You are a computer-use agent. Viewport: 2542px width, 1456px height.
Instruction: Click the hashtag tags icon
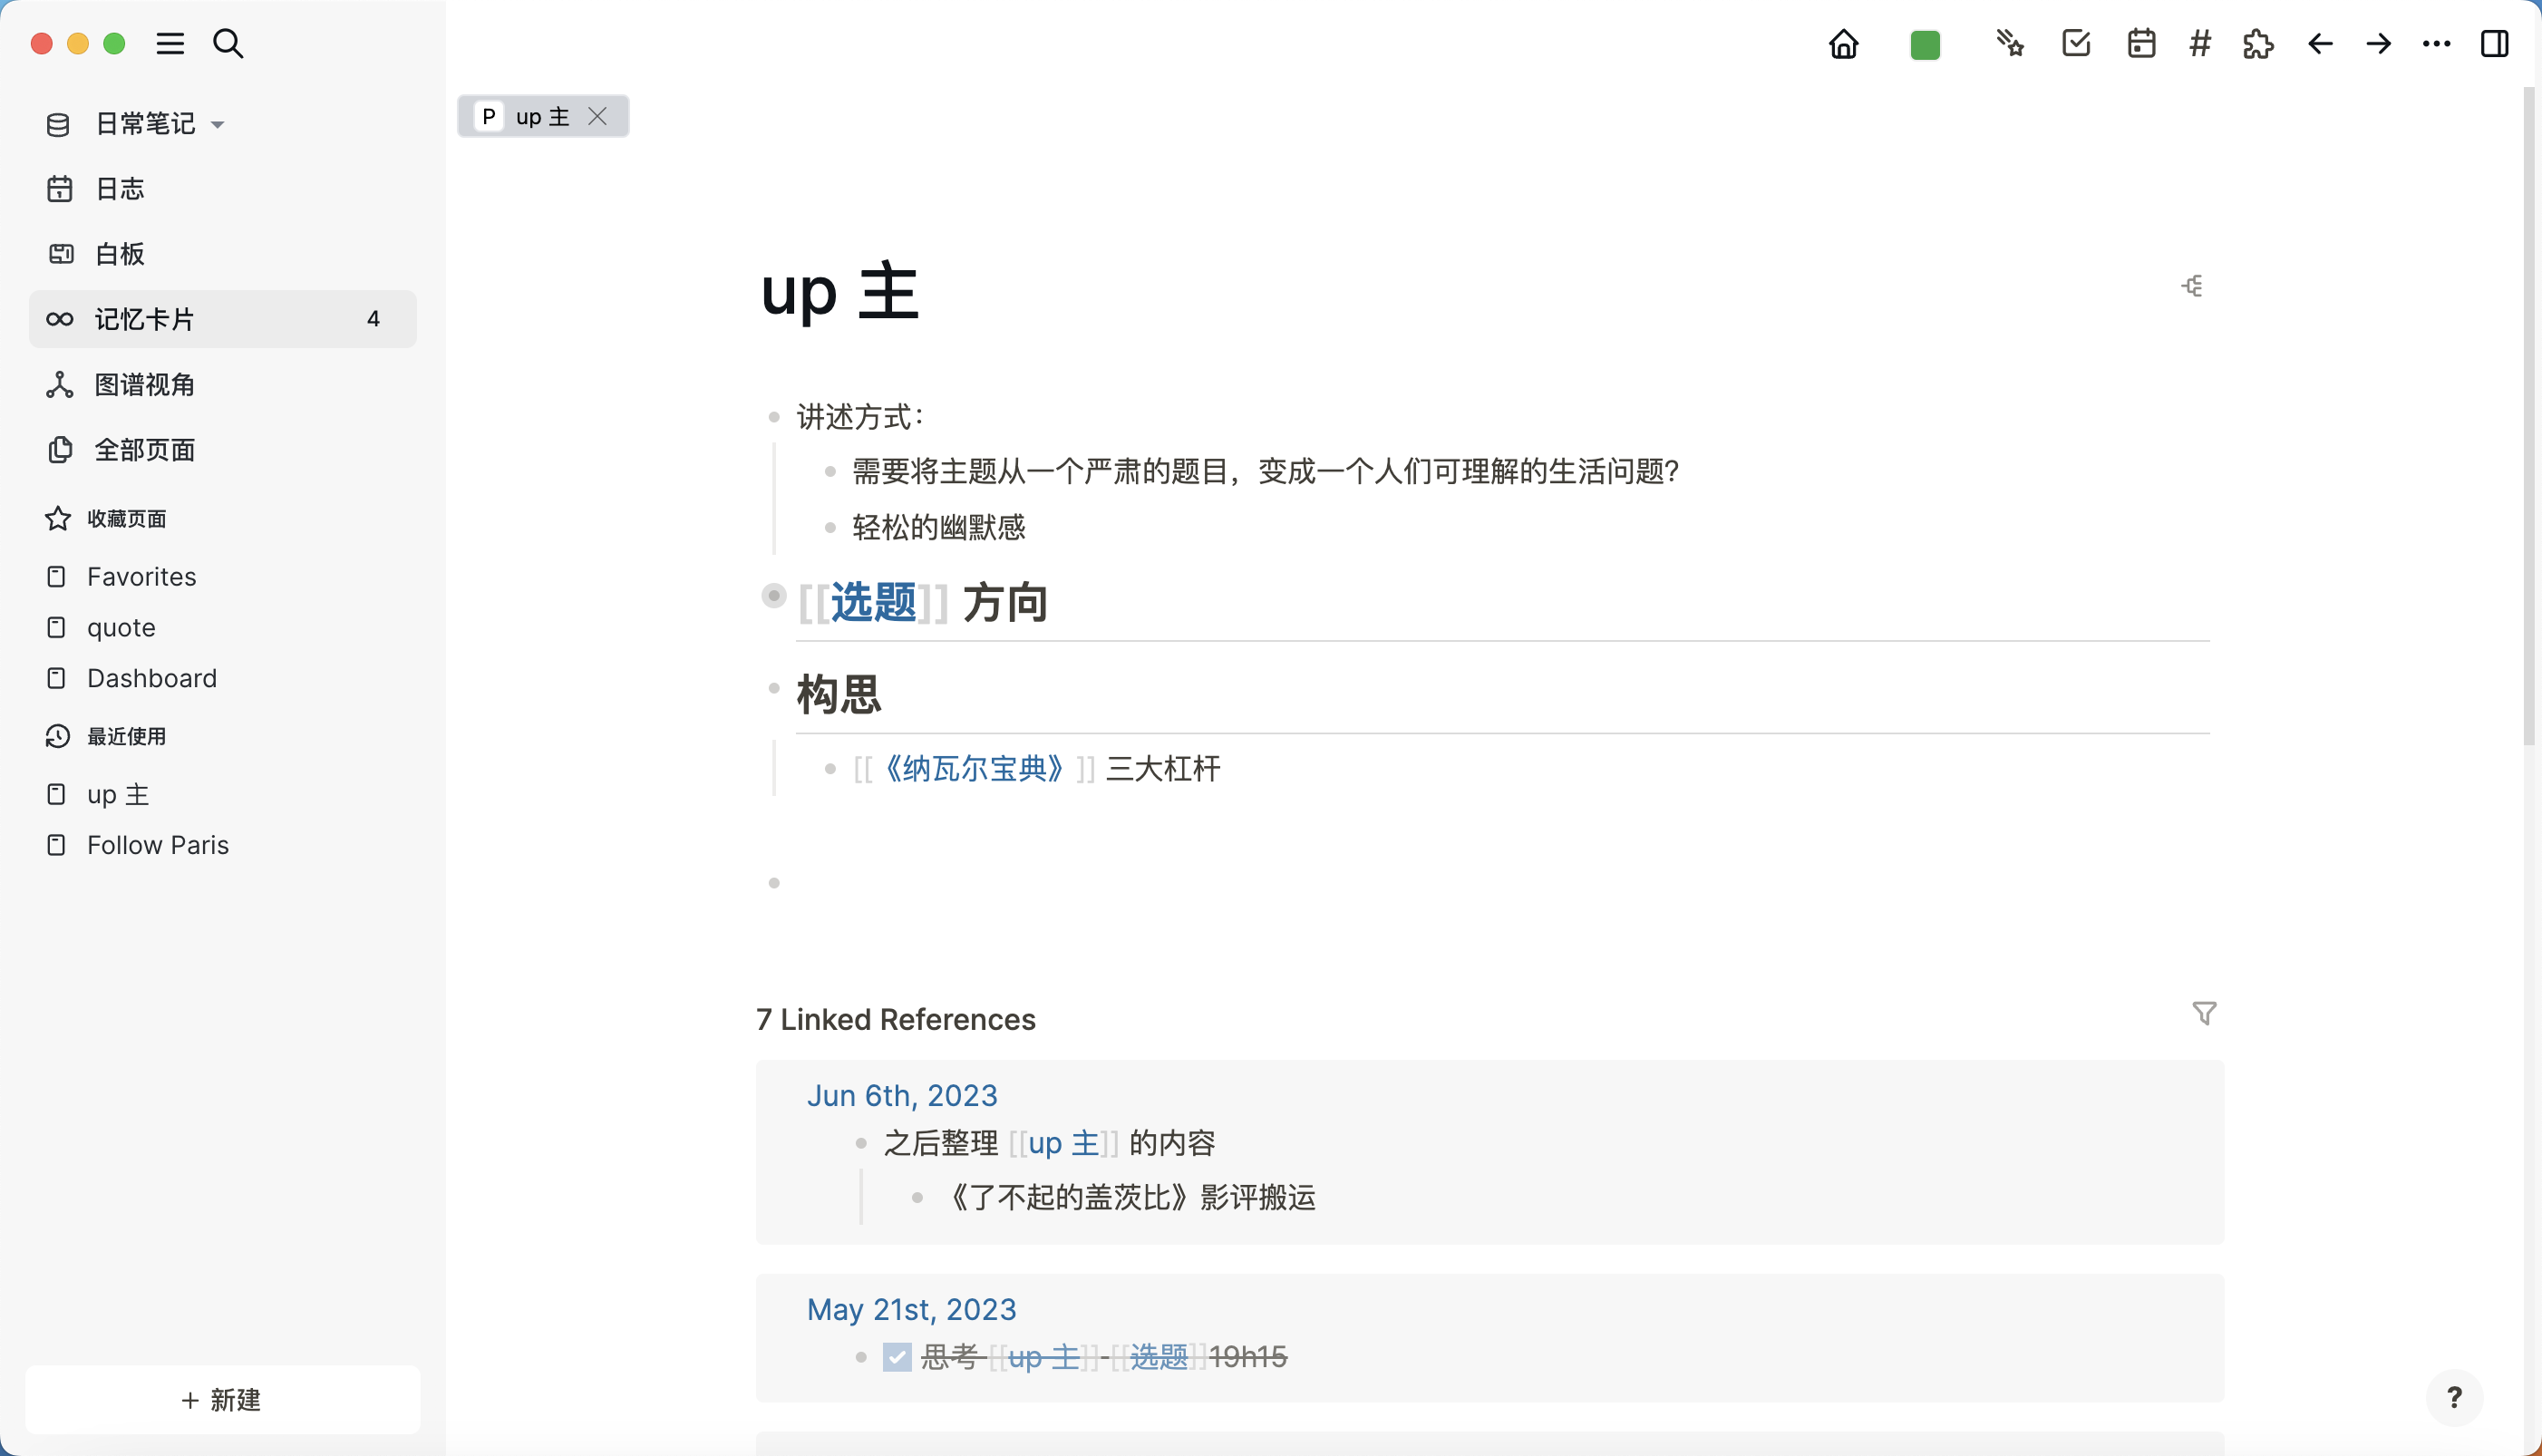pos(2199,44)
